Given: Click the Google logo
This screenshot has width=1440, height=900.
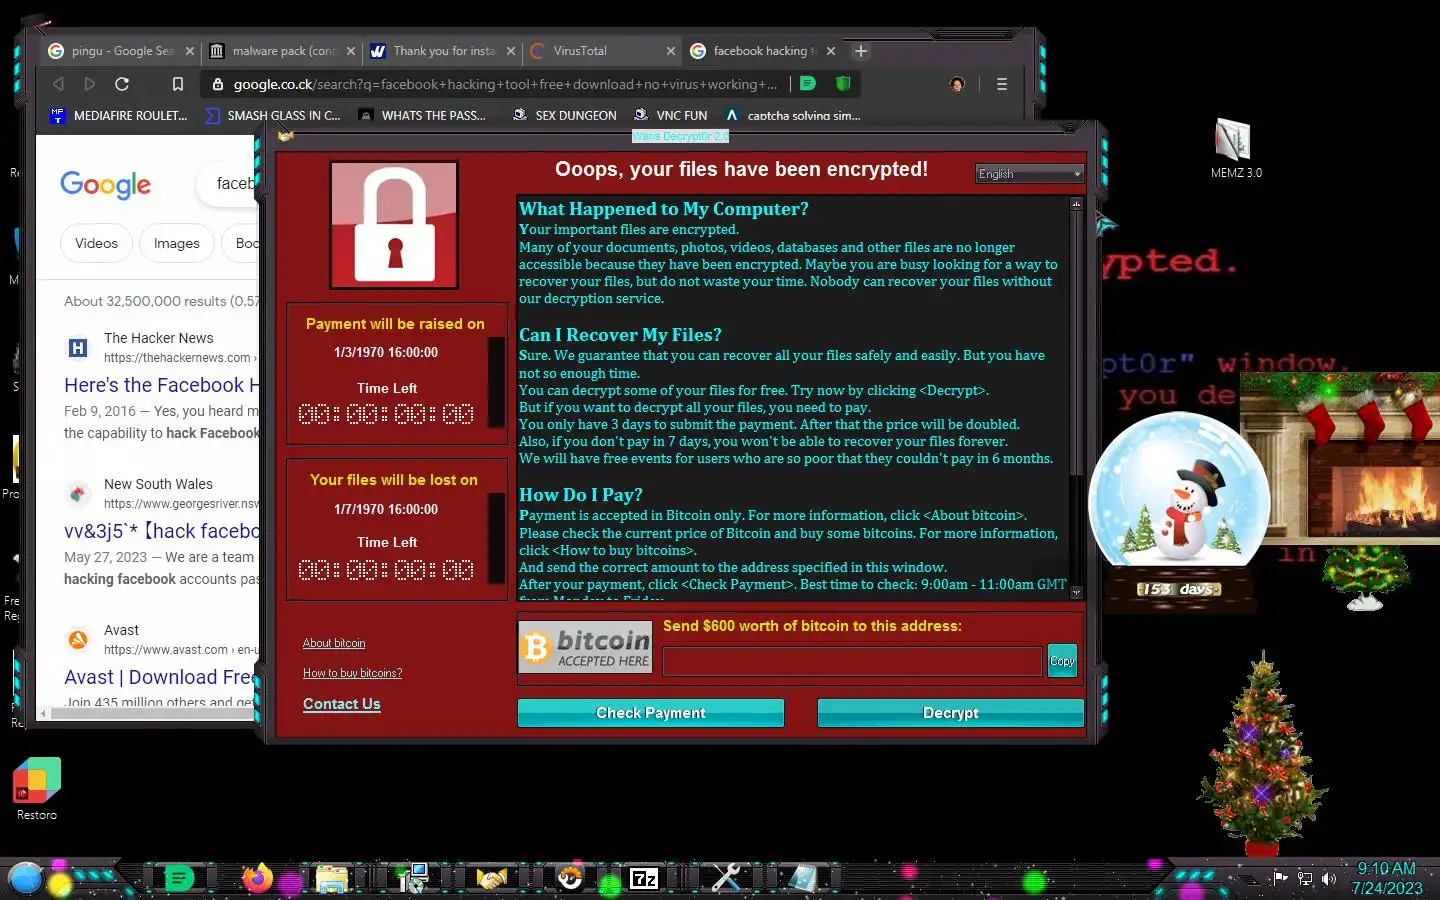Looking at the screenshot, I should pos(105,184).
